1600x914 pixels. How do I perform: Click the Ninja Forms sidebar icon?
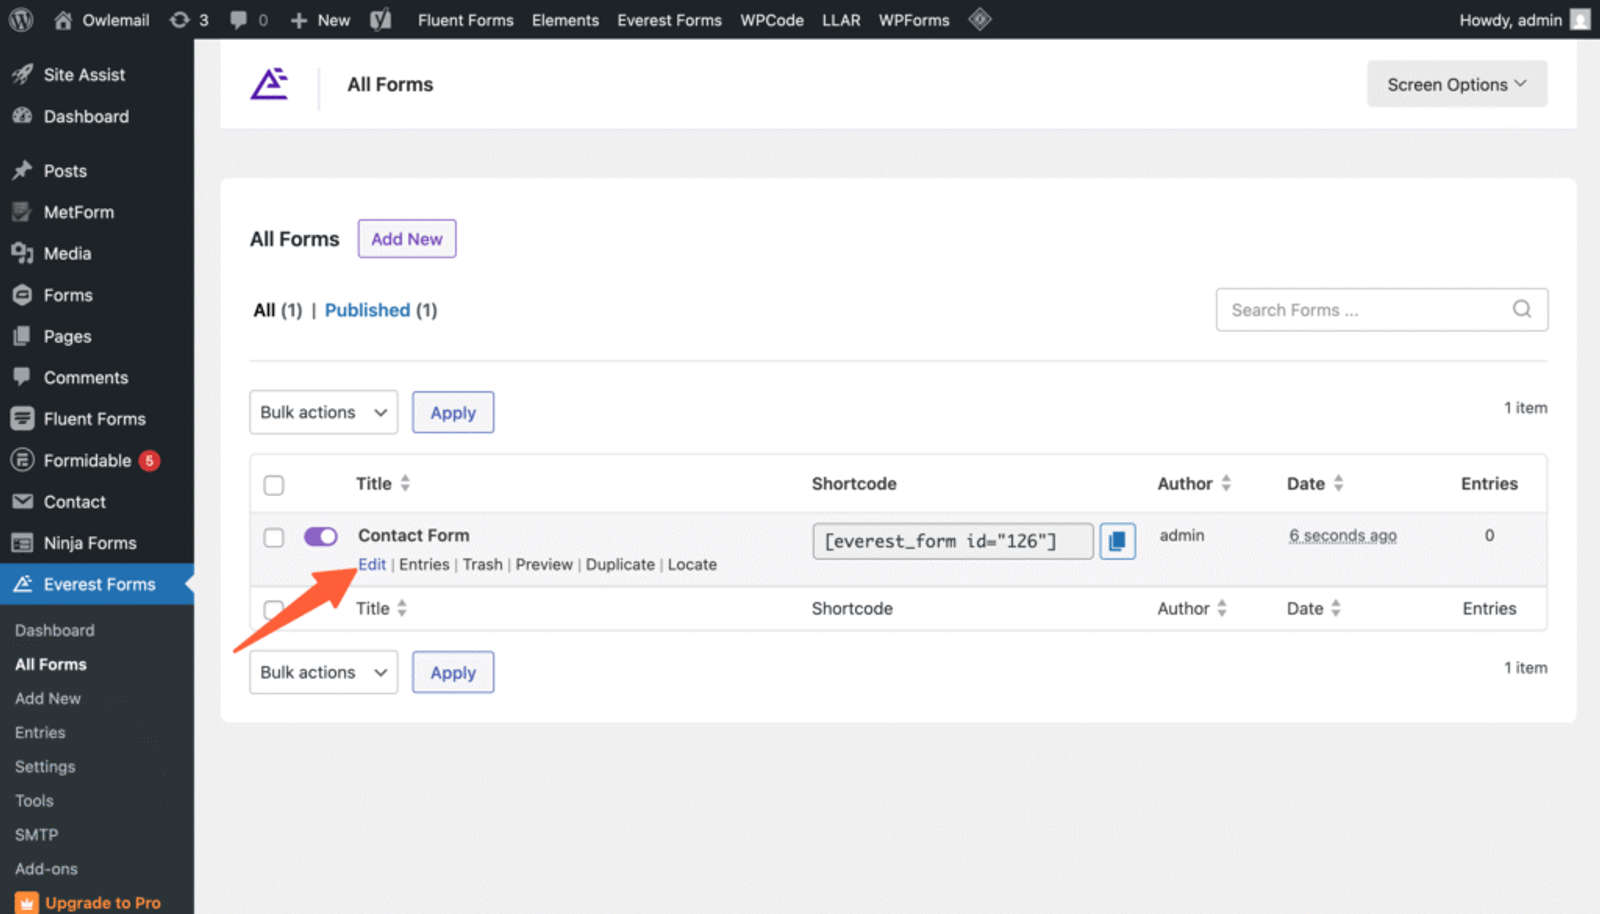22,543
